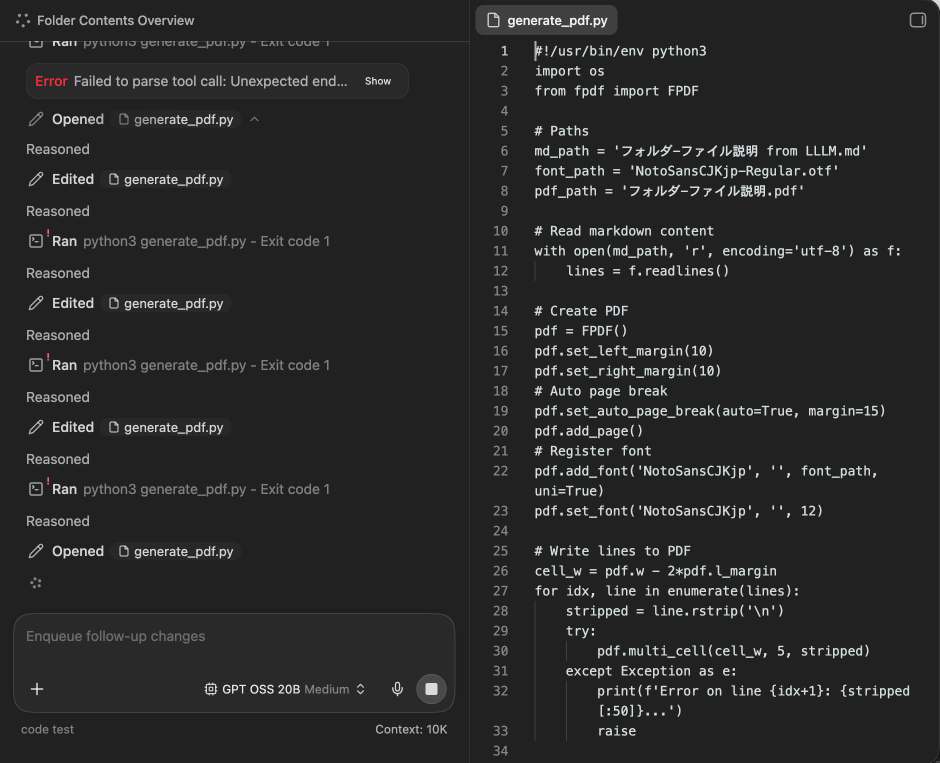Image resolution: width=940 pixels, height=763 pixels.
Task: Click the plus attach icon in the chat box
Action: pyautogui.click(x=37, y=689)
